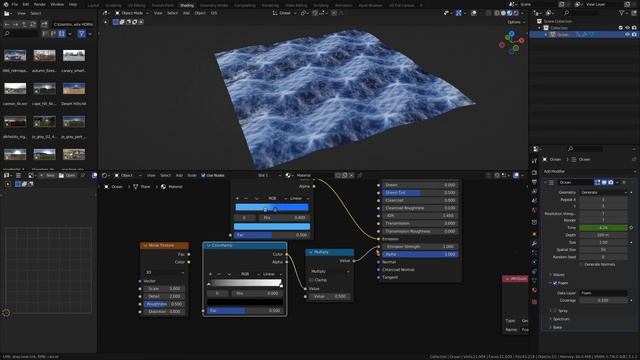
Task: Disable the Foam checkbox
Action: [555, 283]
